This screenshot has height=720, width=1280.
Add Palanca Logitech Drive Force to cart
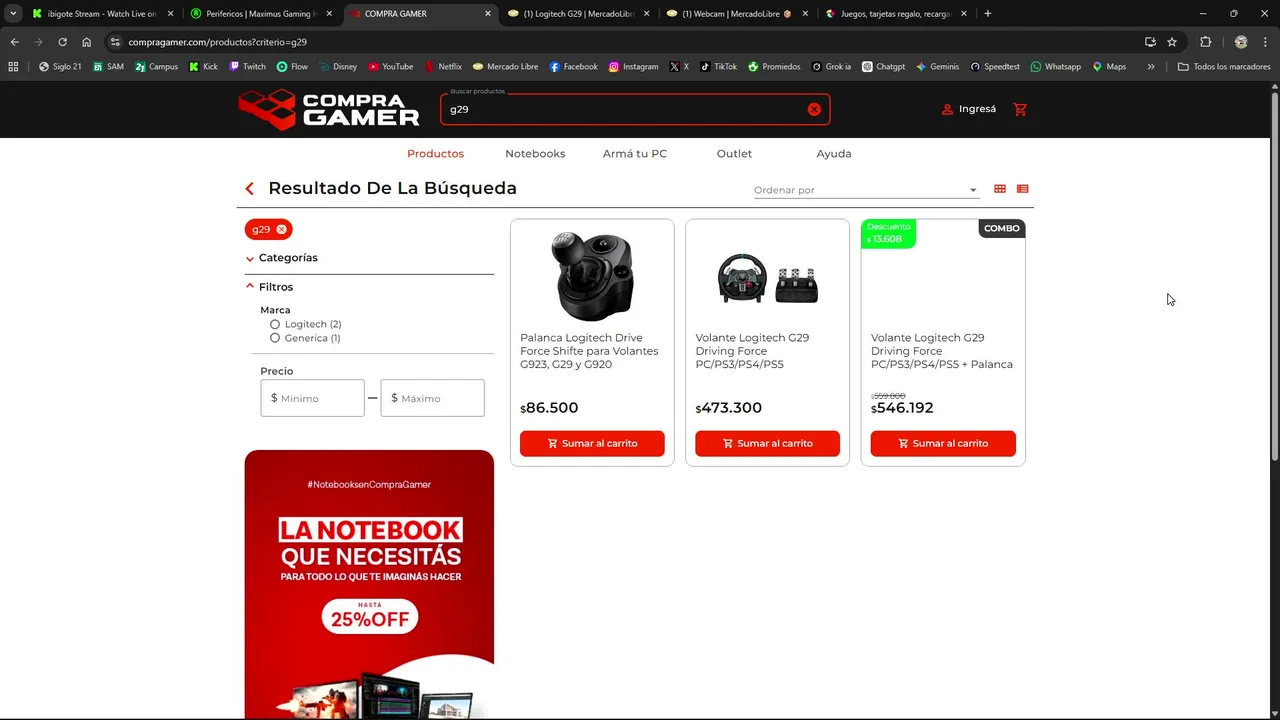pyautogui.click(x=592, y=443)
